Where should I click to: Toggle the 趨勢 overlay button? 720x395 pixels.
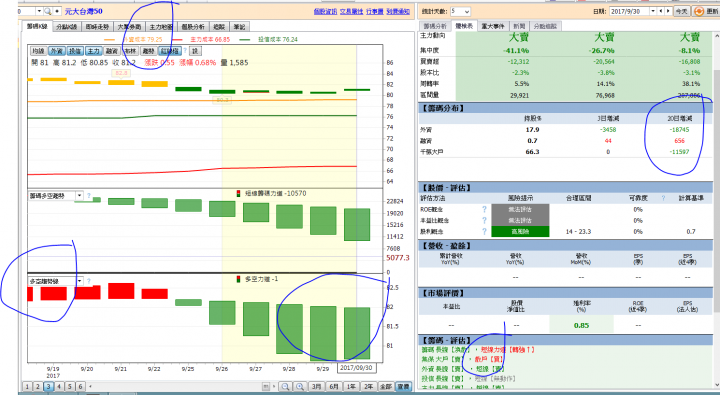tap(148, 51)
